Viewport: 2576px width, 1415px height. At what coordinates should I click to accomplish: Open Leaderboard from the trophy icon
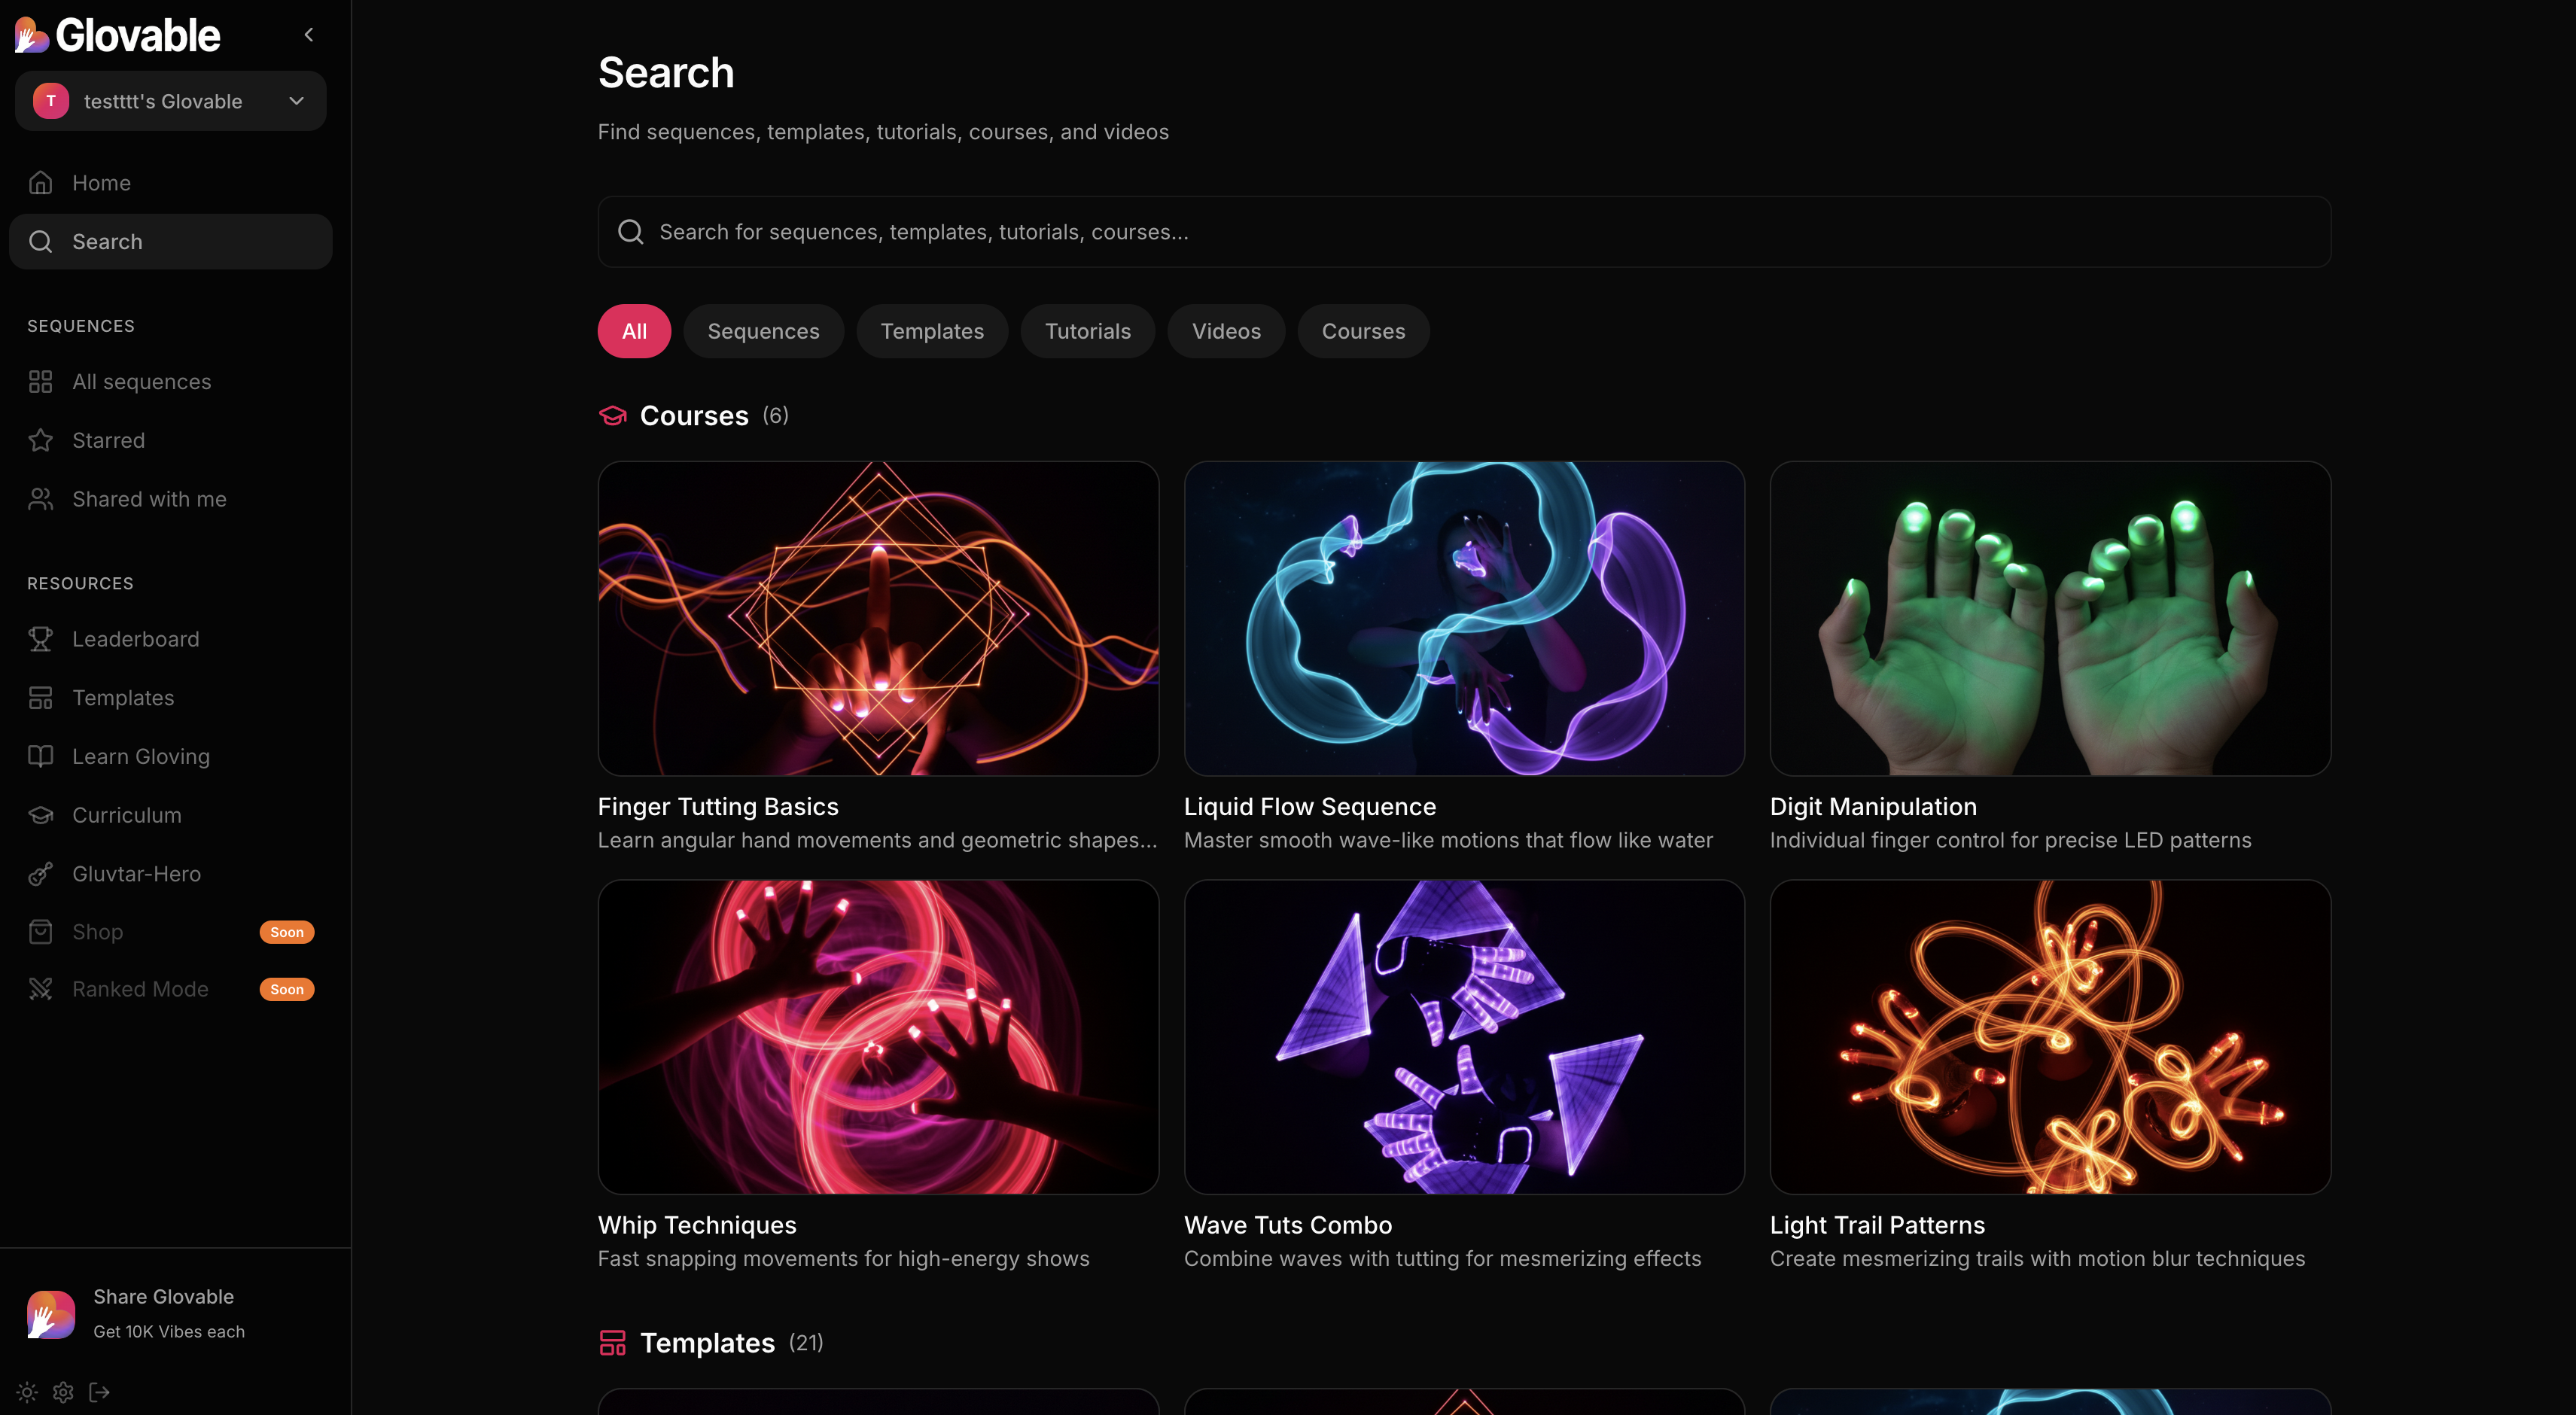tap(41, 639)
